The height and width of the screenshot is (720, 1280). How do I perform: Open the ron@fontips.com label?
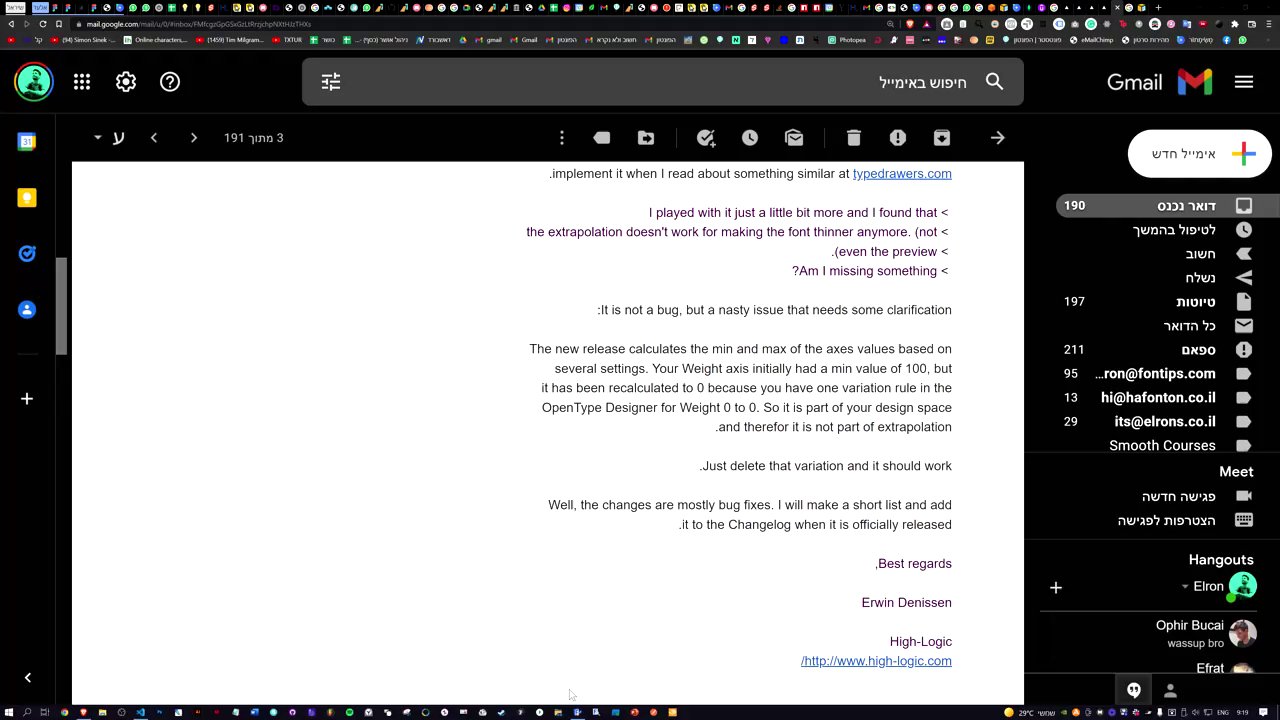[x=1155, y=374]
